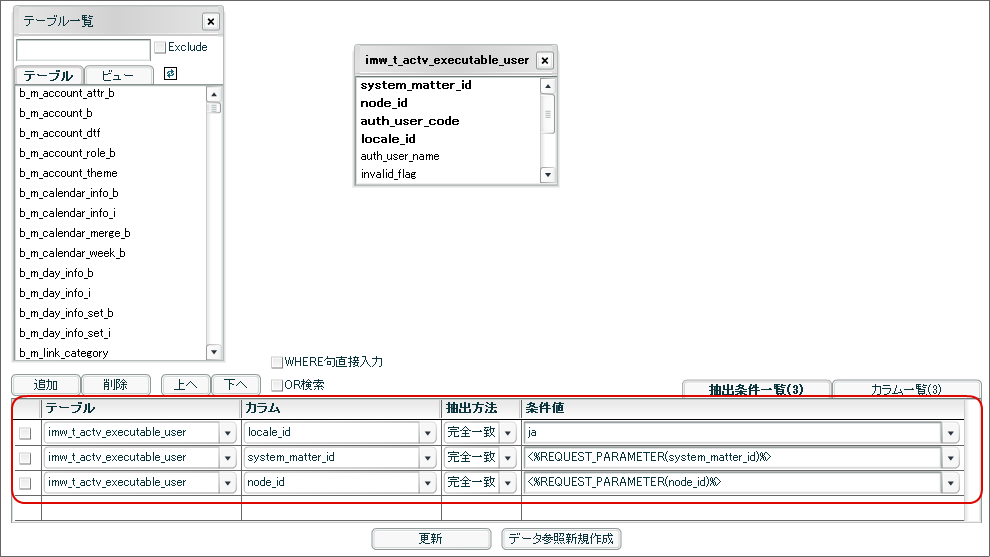The image size is (990, 557).
Task: Grab the executable_user column list scrollbar thumb
Action: (548, 114)
